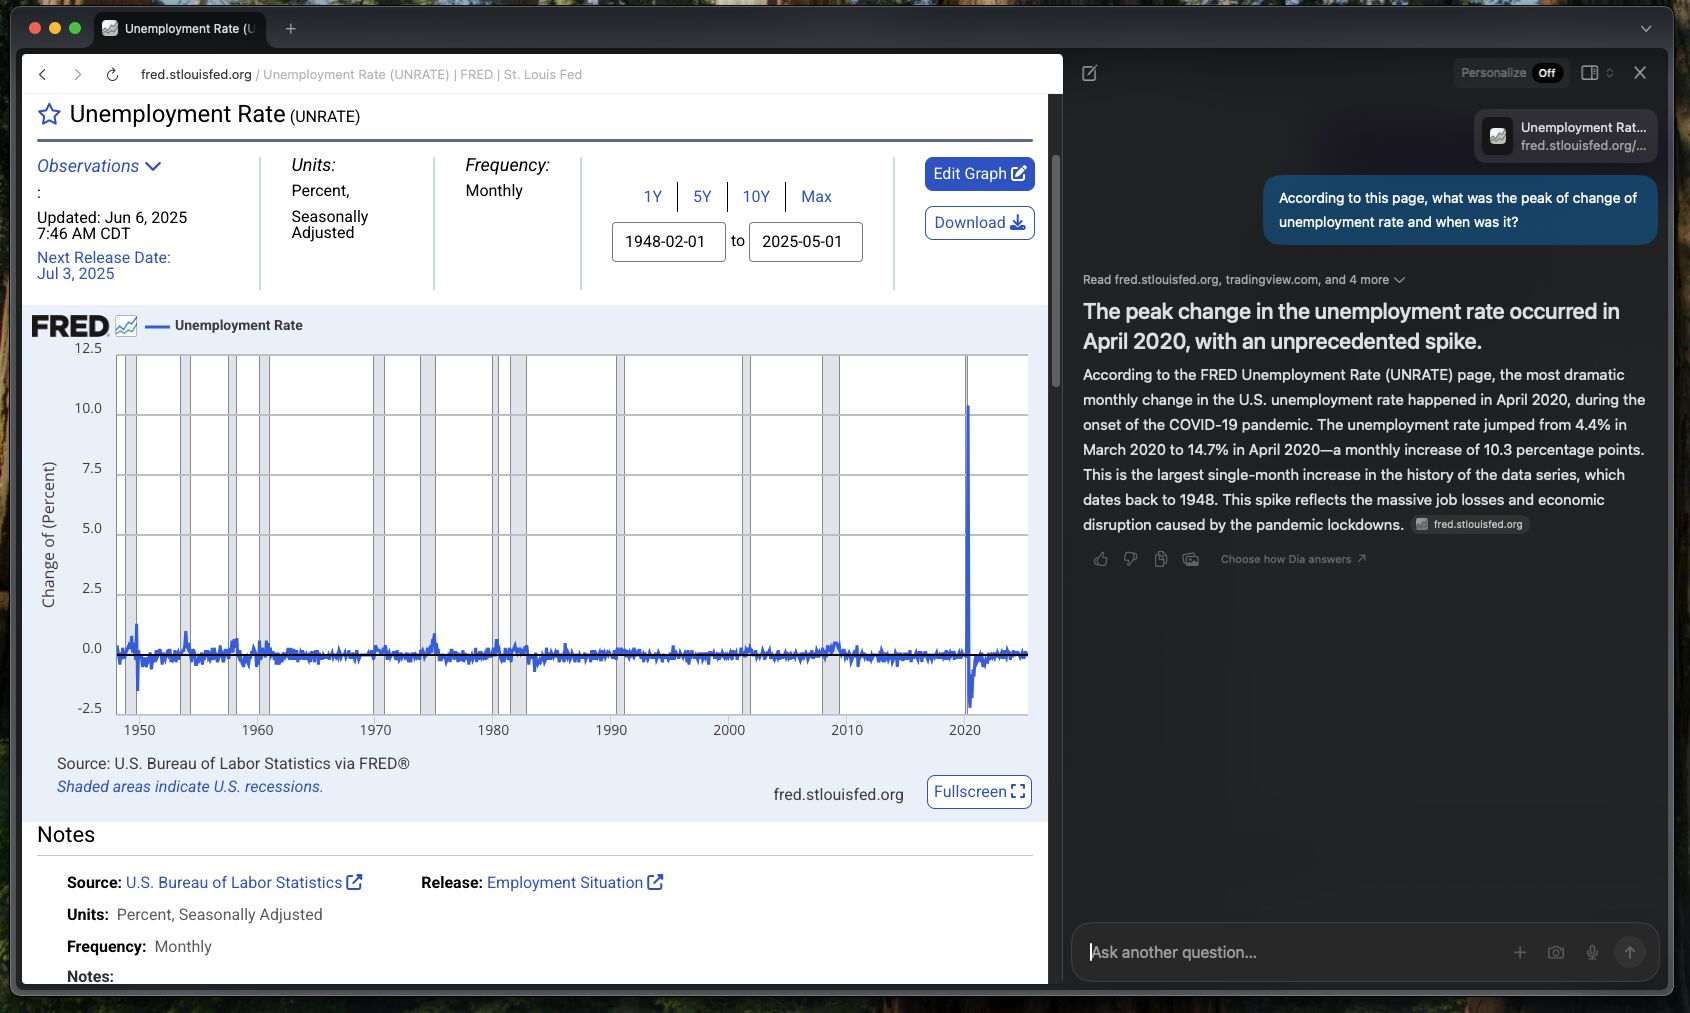Viewport: 1690px width, 1013px height.
Task: Open the attached Unemployment Rate tab chip
Action: [1566, 136]
